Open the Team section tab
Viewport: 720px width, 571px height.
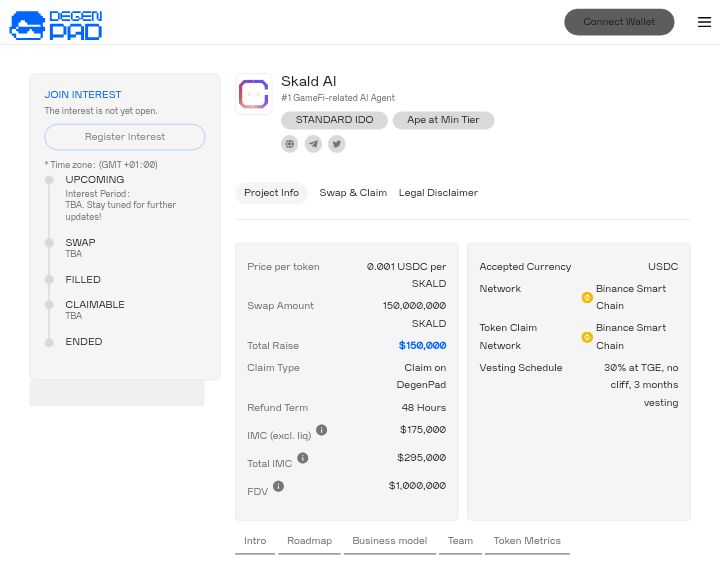point(460,541)
